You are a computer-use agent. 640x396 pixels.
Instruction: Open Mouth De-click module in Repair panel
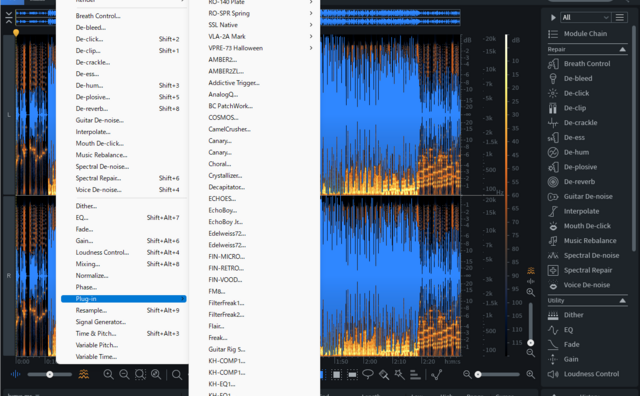tap(587, 226)
